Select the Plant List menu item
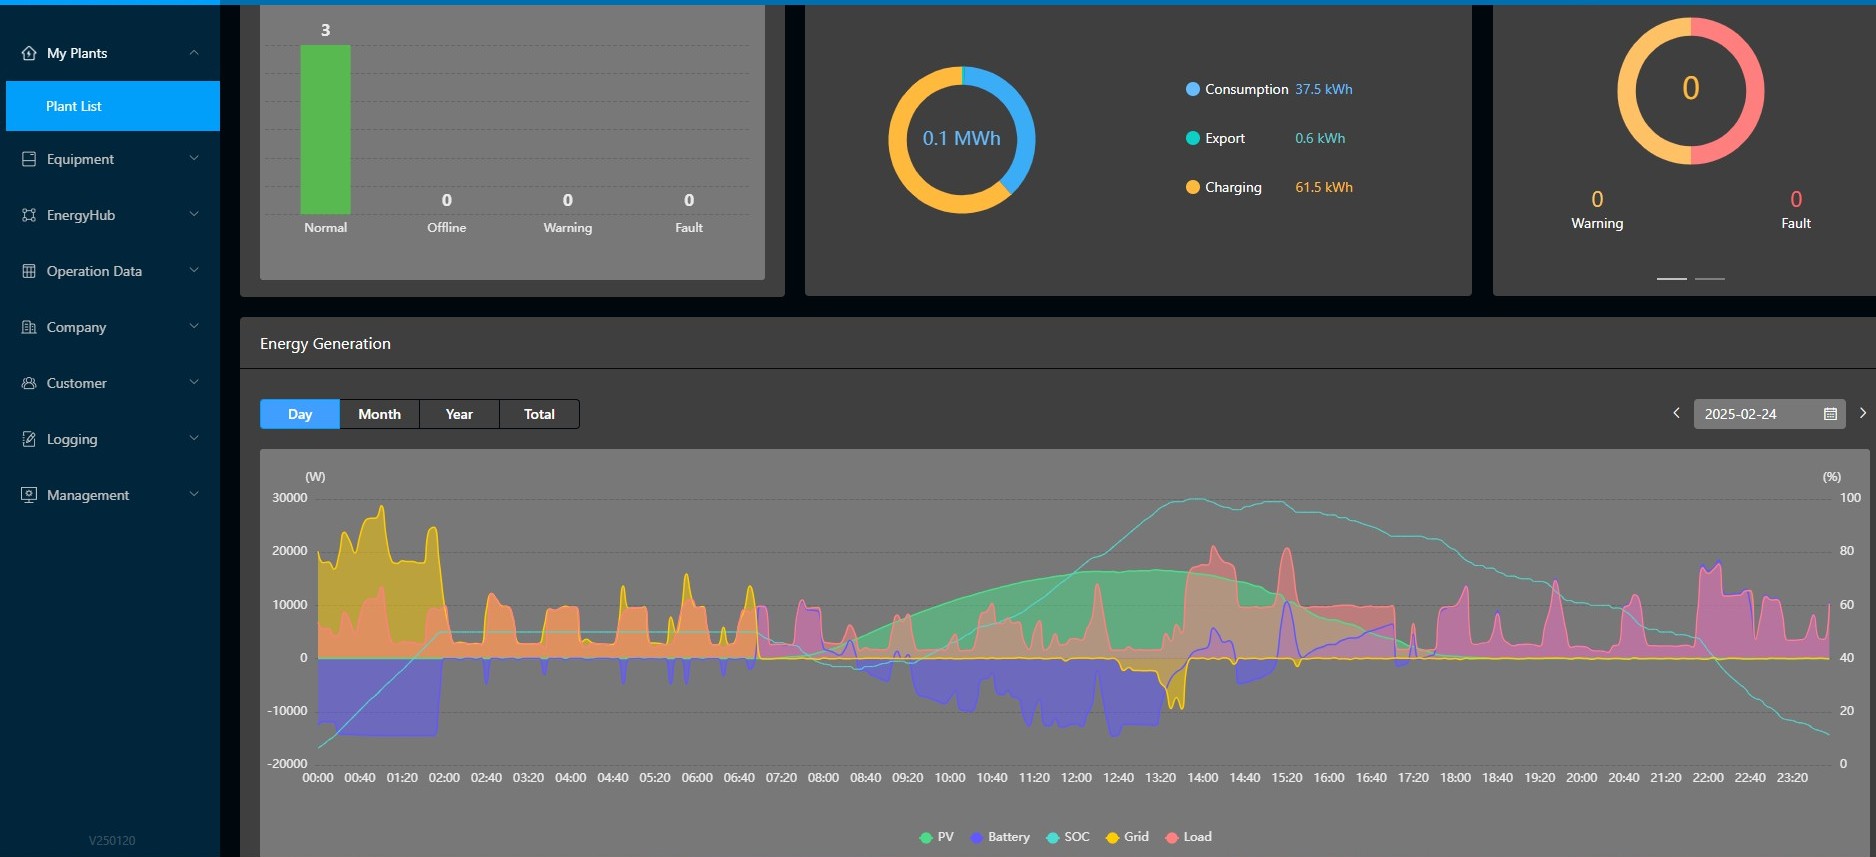This screenshot has height=857, width=1876. point(74,106)
